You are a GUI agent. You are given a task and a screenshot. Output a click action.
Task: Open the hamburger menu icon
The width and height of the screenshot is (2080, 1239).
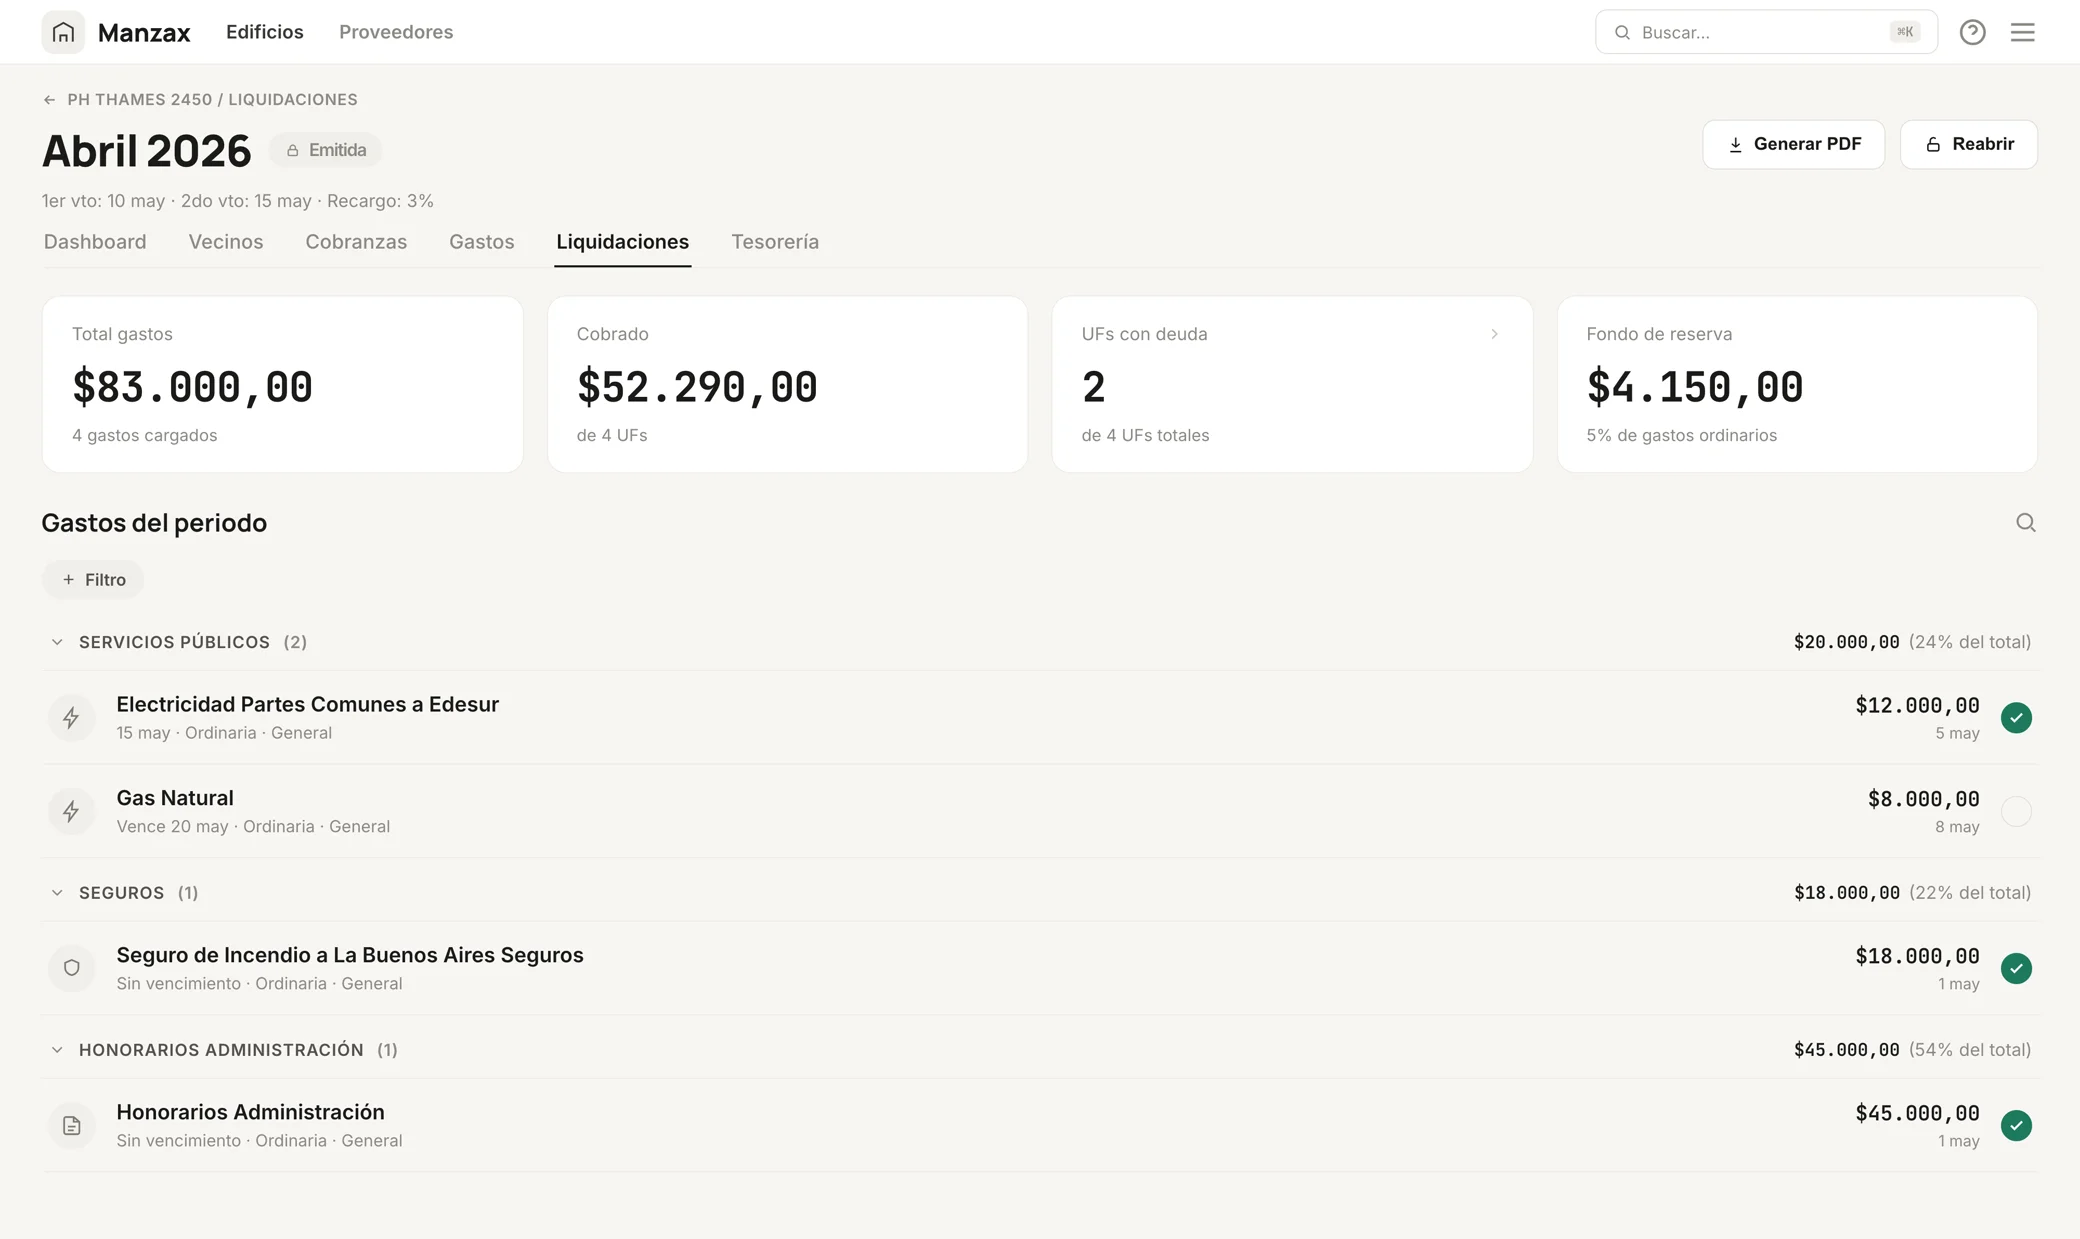pos(2022,32)
